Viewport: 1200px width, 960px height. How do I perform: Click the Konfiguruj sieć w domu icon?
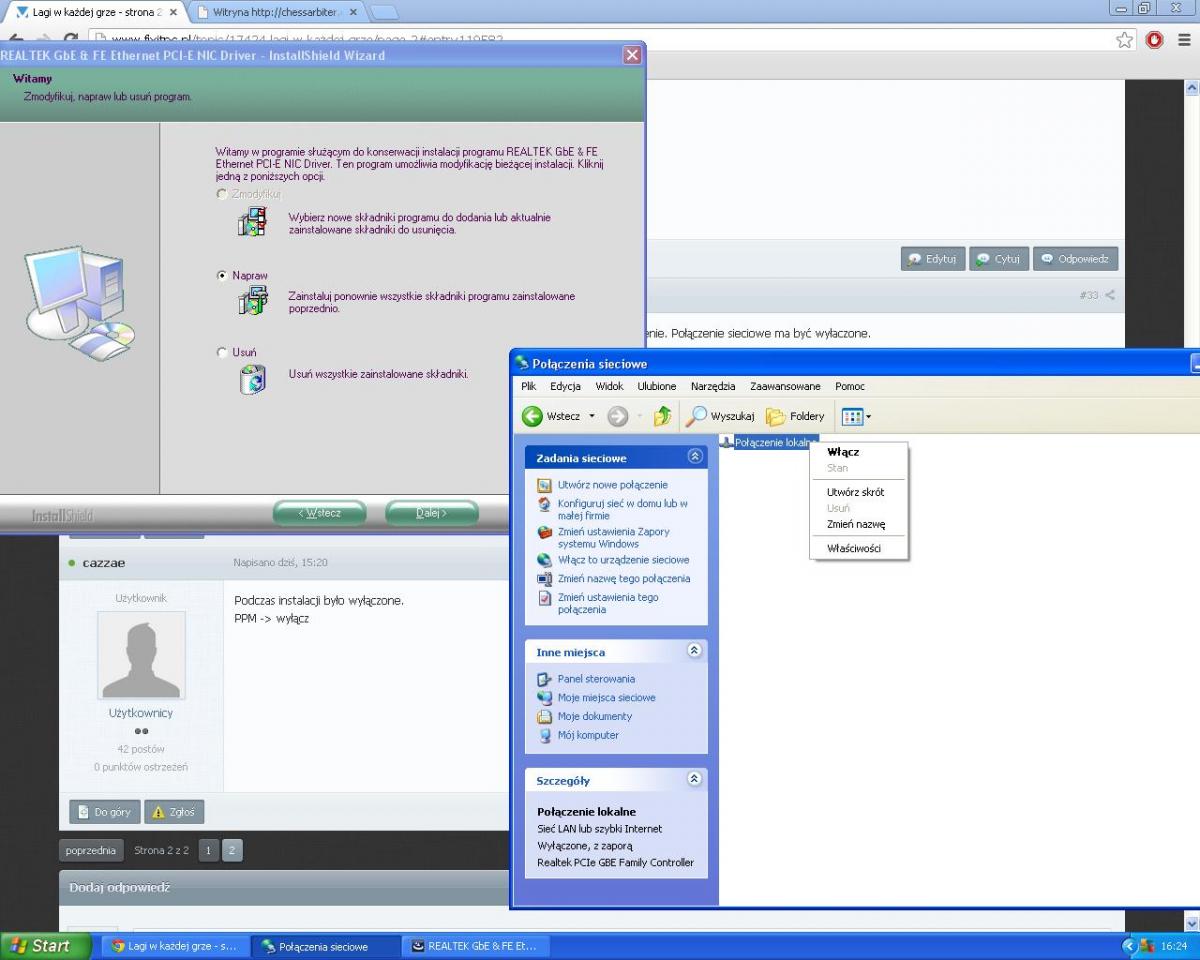(545, 504)
